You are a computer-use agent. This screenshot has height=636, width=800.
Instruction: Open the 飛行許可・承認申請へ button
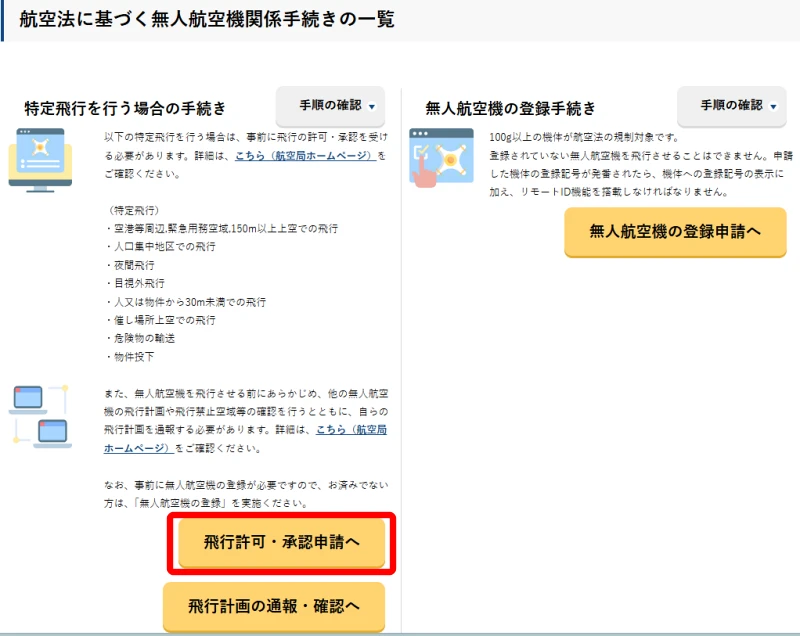click(x=281, y=543)
